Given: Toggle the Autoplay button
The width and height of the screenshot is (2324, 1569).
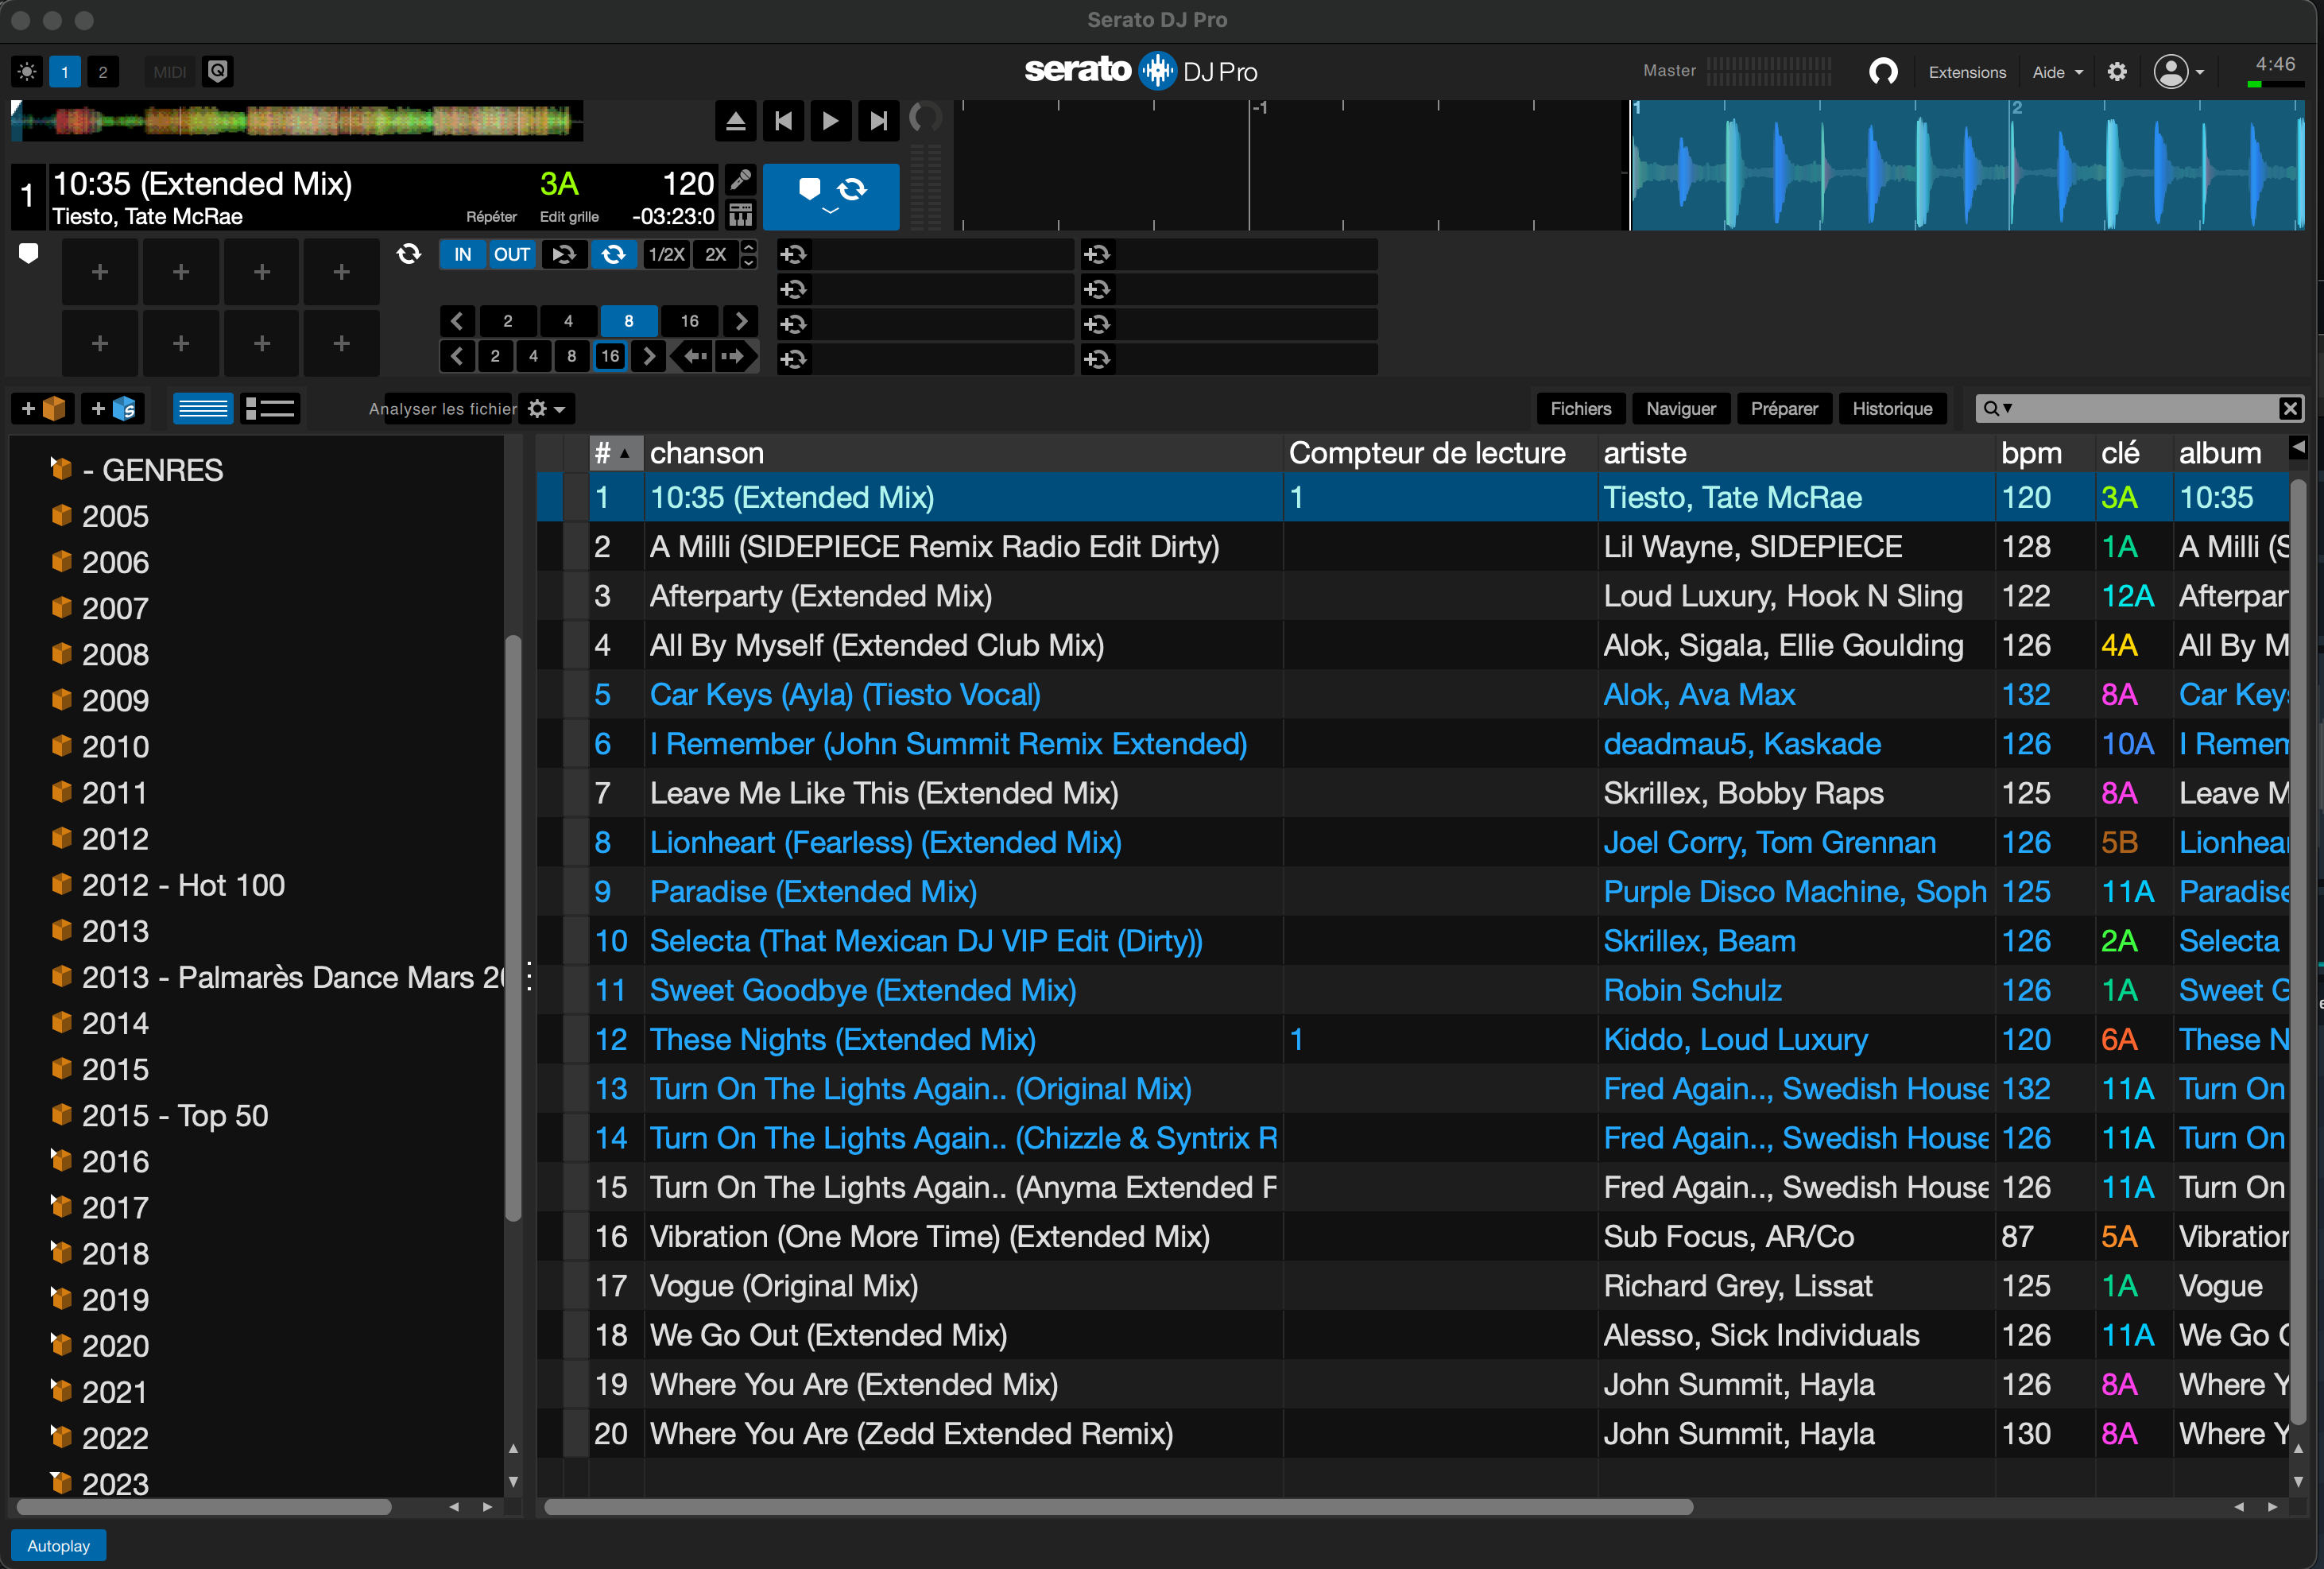Looking at the screenshot, I should pos(58,1545).
